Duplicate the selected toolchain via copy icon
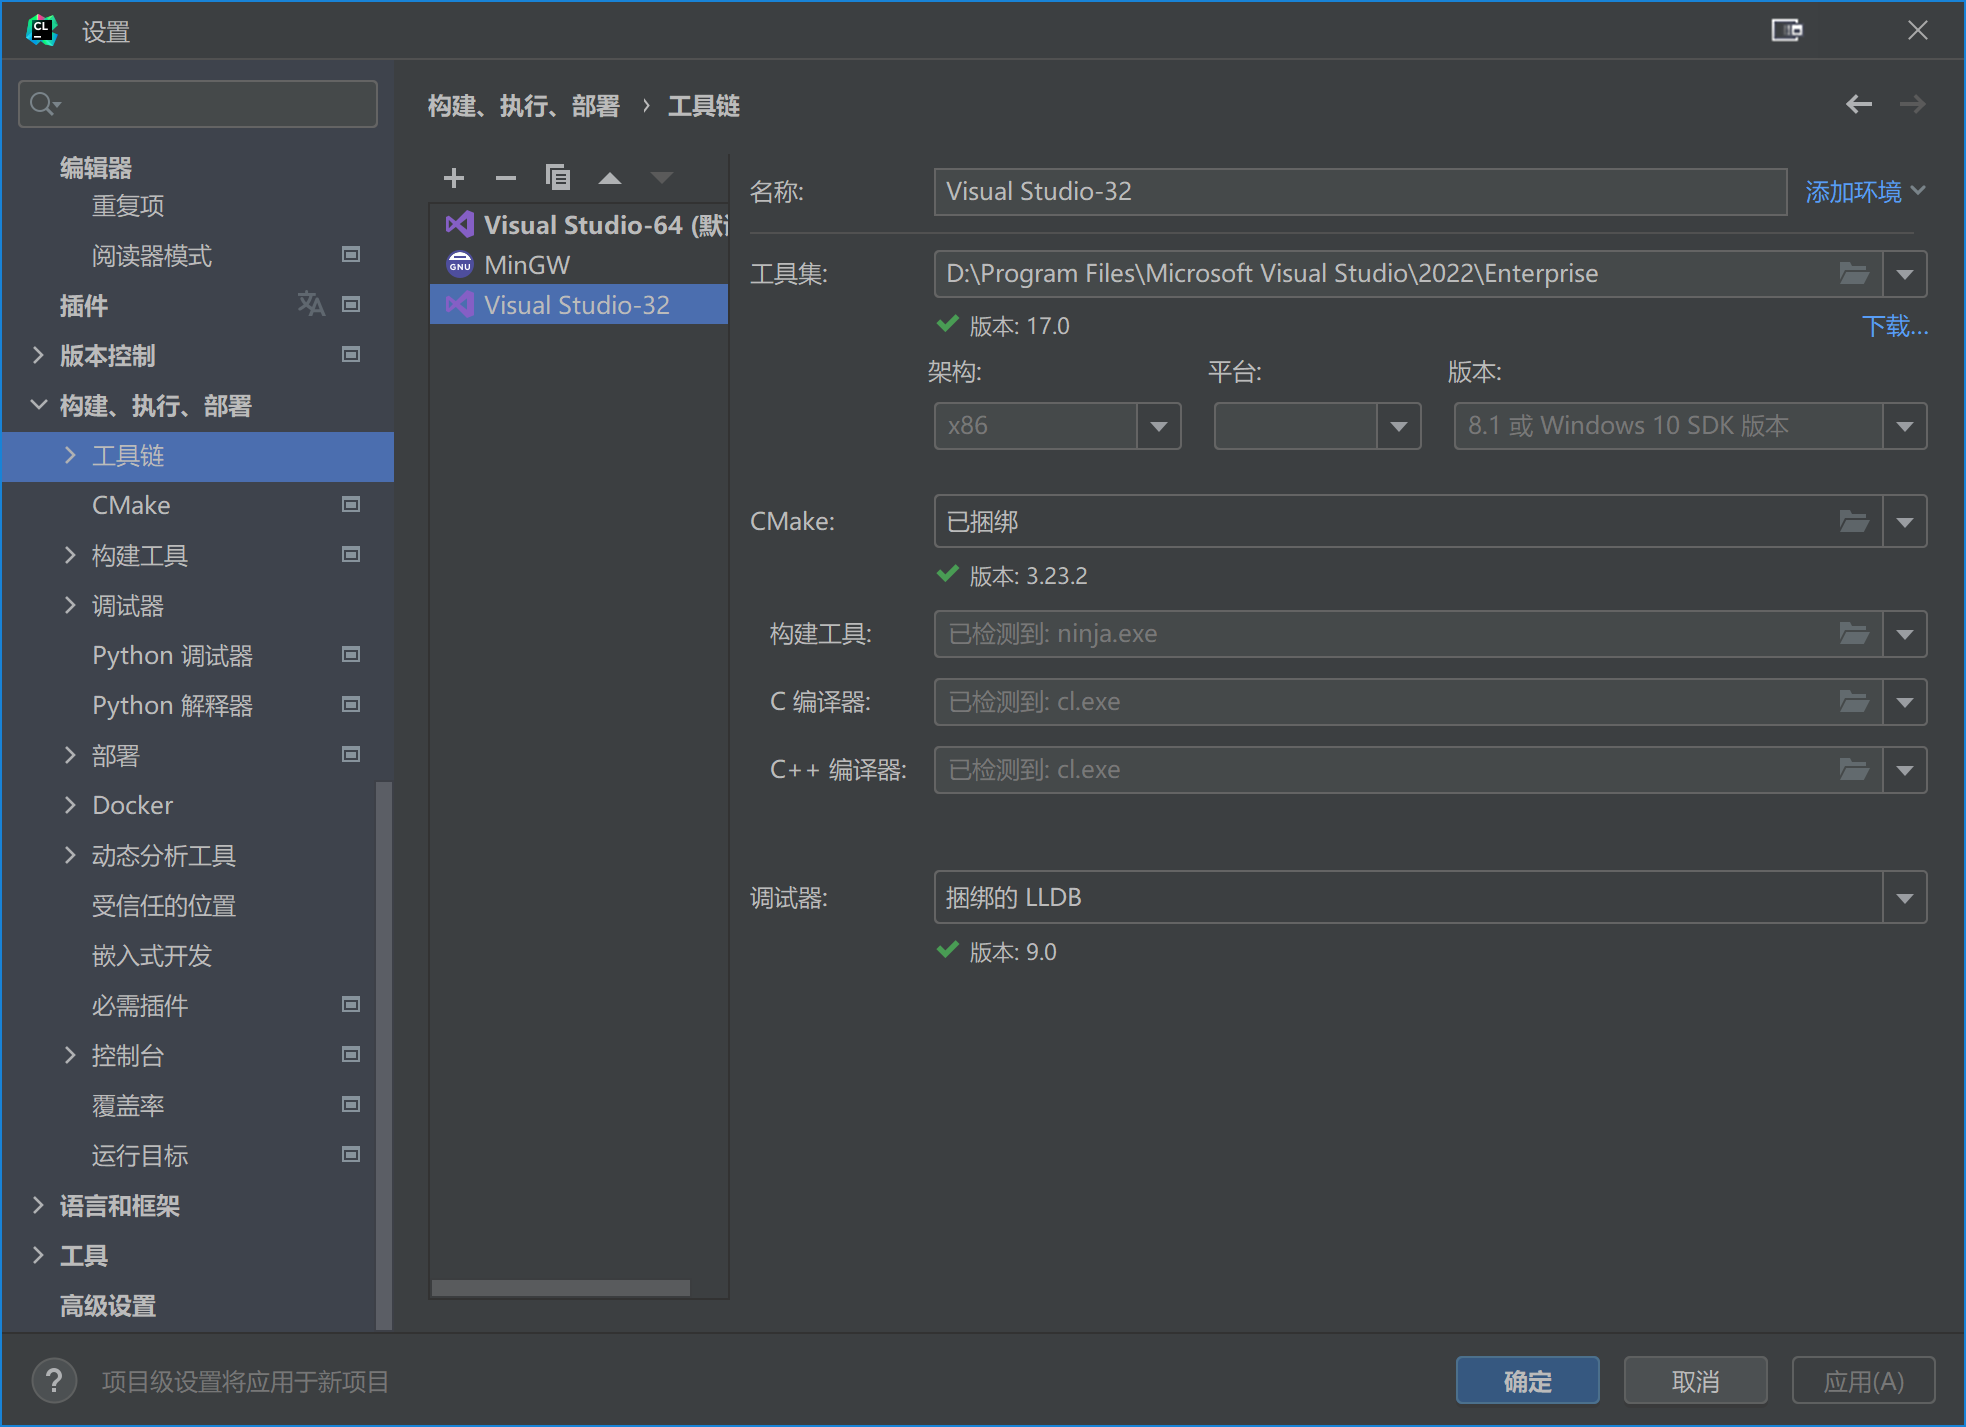This screenshot has height=1427, width=1966. point(558,177)
